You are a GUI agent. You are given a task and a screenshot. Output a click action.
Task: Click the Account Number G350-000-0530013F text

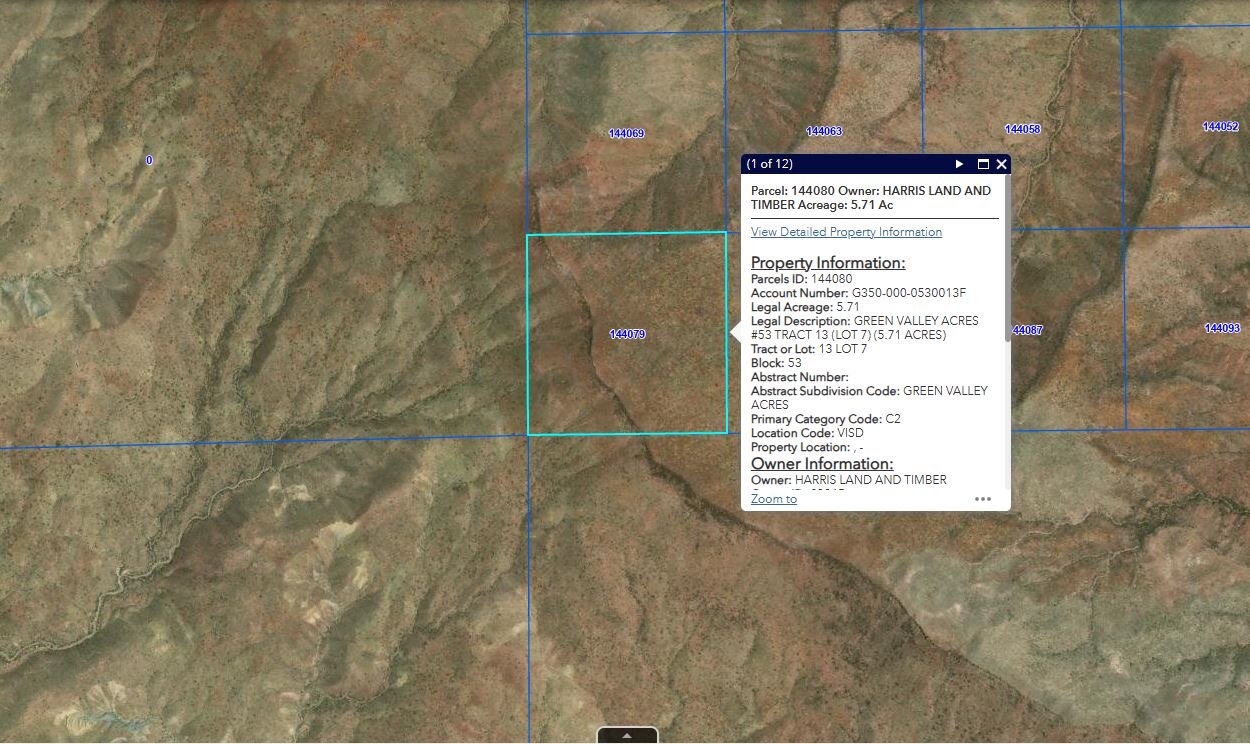pyautogui.click(x=858, y=293)
